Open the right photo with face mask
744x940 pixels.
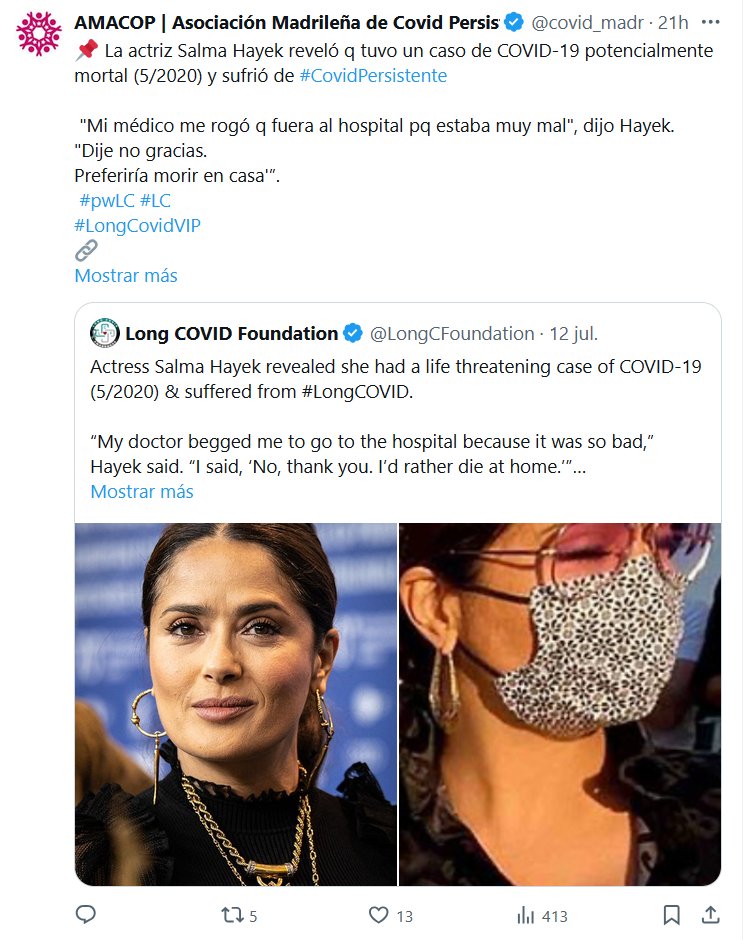[560, 704]
